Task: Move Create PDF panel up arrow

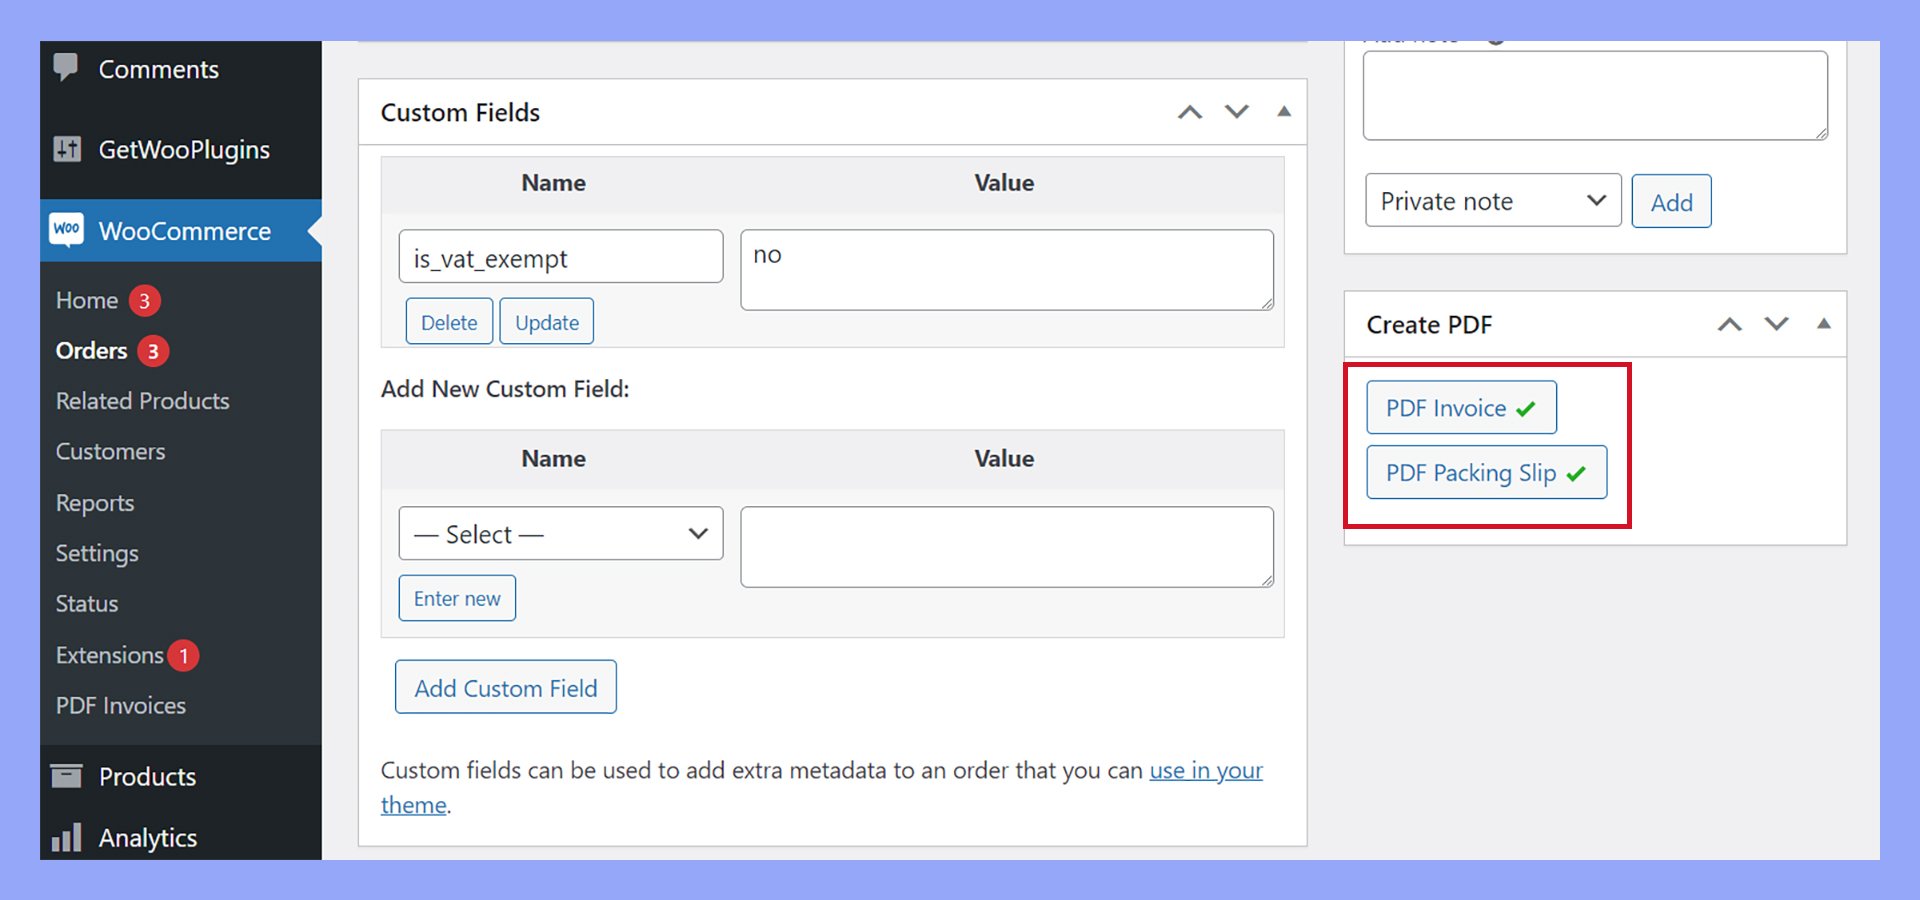Action: 1729,324
